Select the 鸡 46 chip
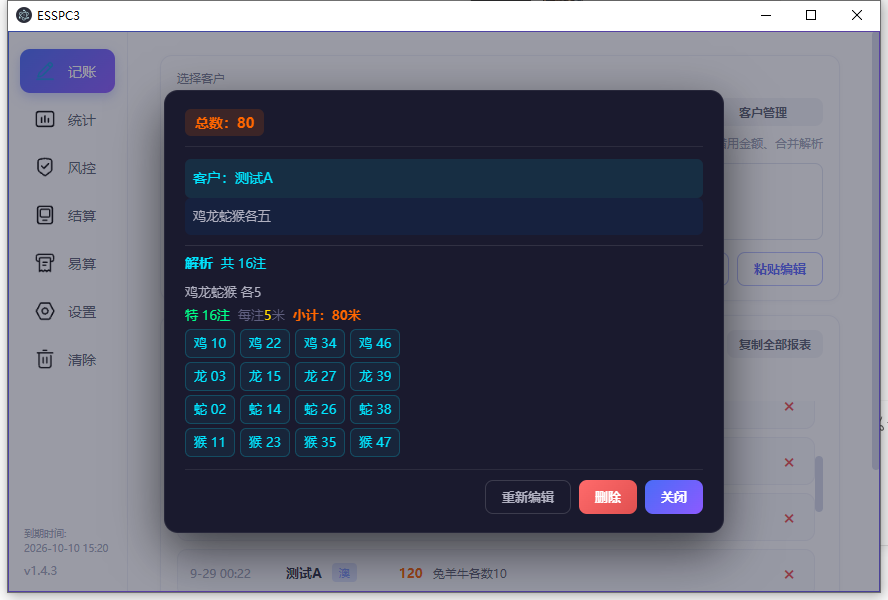 375,343
